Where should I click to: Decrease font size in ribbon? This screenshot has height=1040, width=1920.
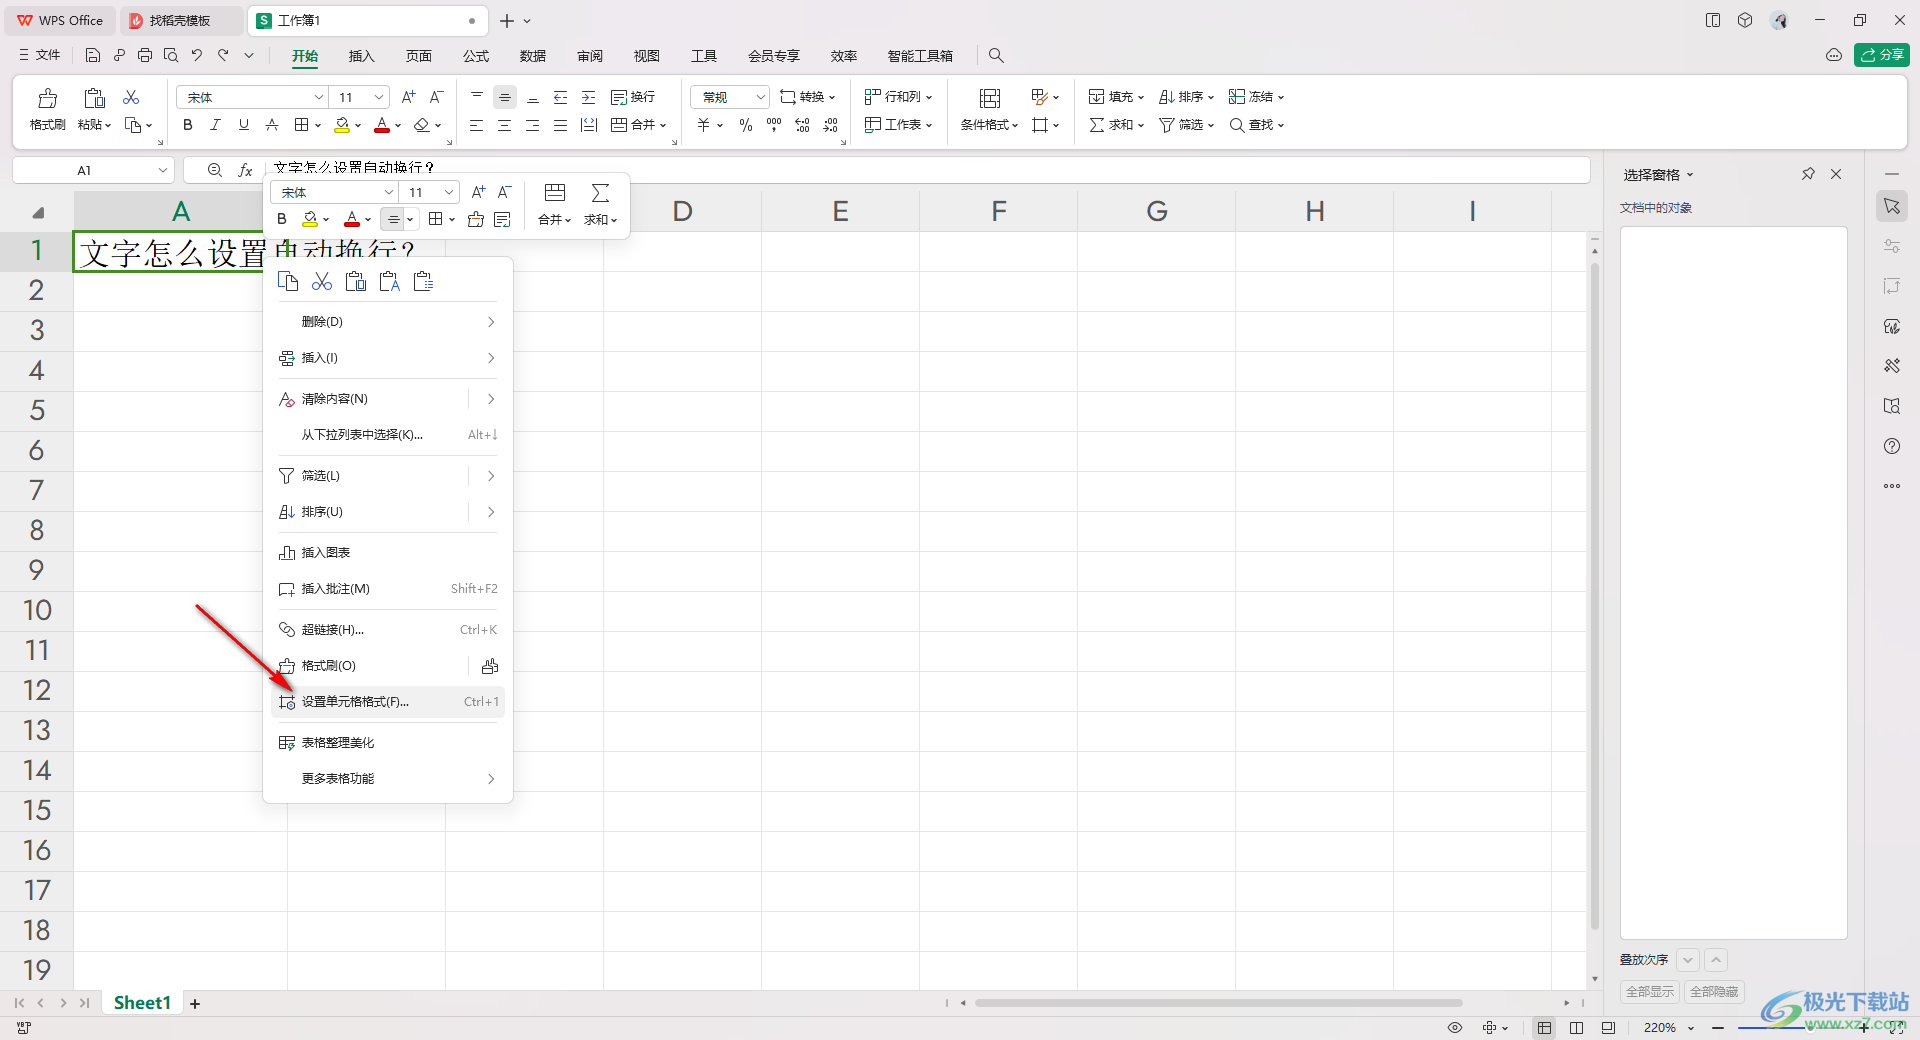coord(436,97)
